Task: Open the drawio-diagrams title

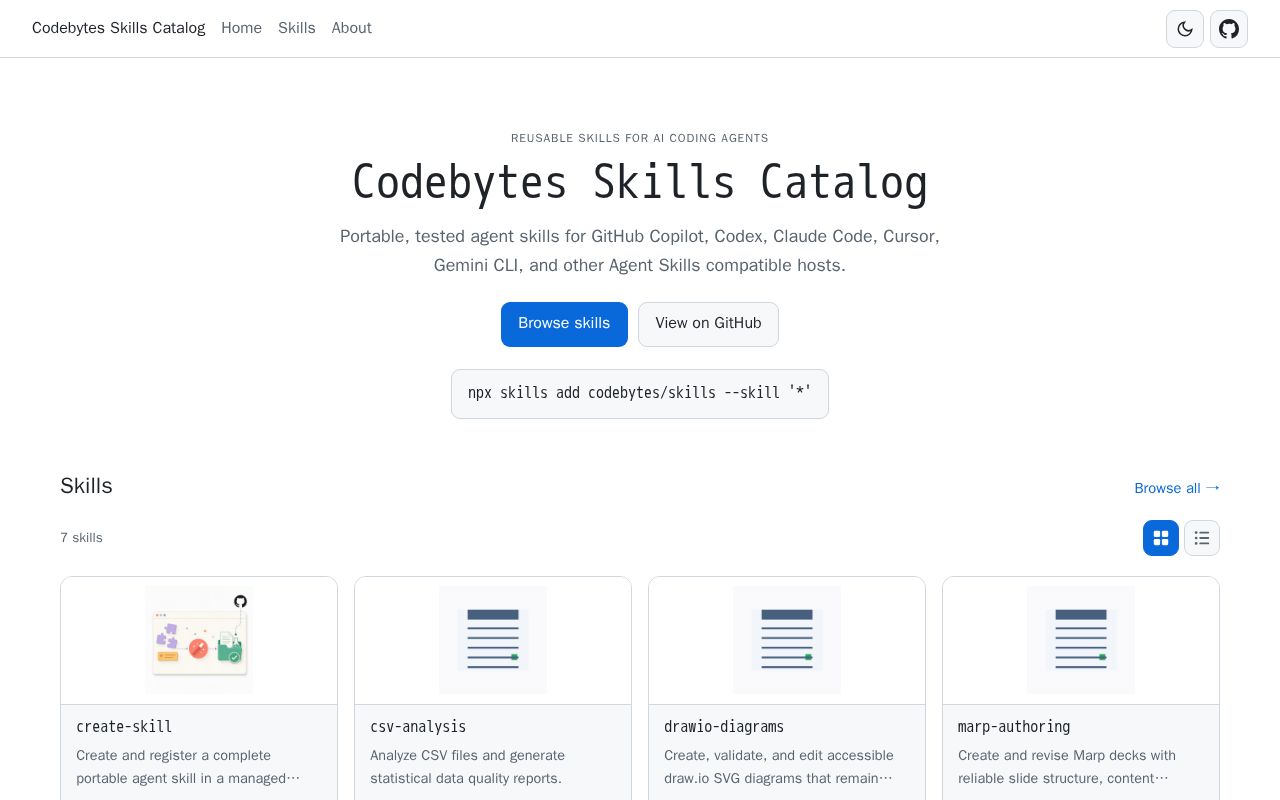Action: pos(724,727)
